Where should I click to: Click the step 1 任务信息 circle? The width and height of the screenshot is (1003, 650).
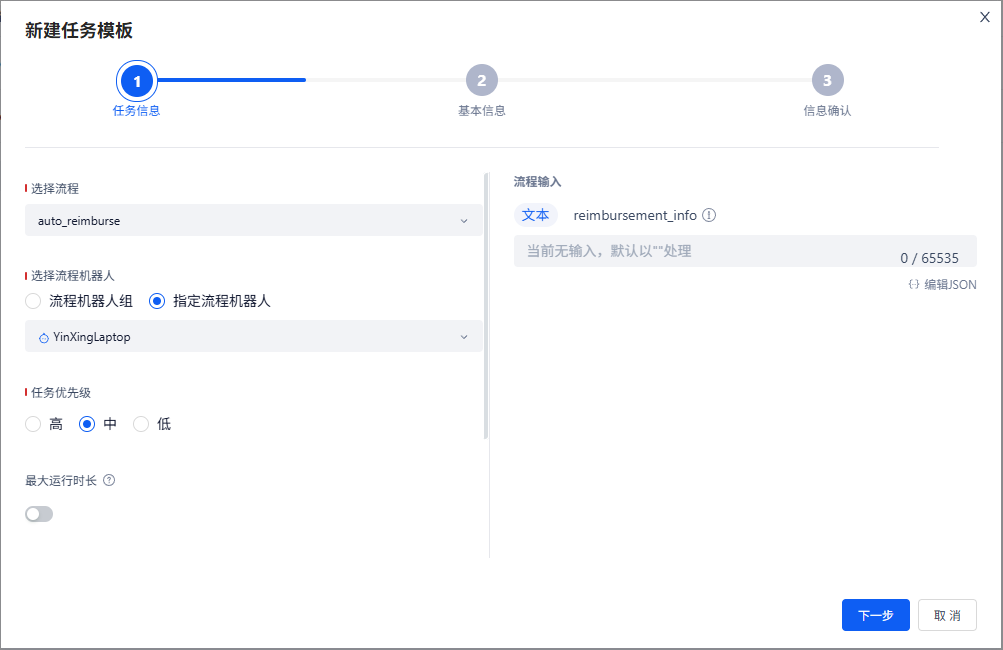[x=137, y=80]
